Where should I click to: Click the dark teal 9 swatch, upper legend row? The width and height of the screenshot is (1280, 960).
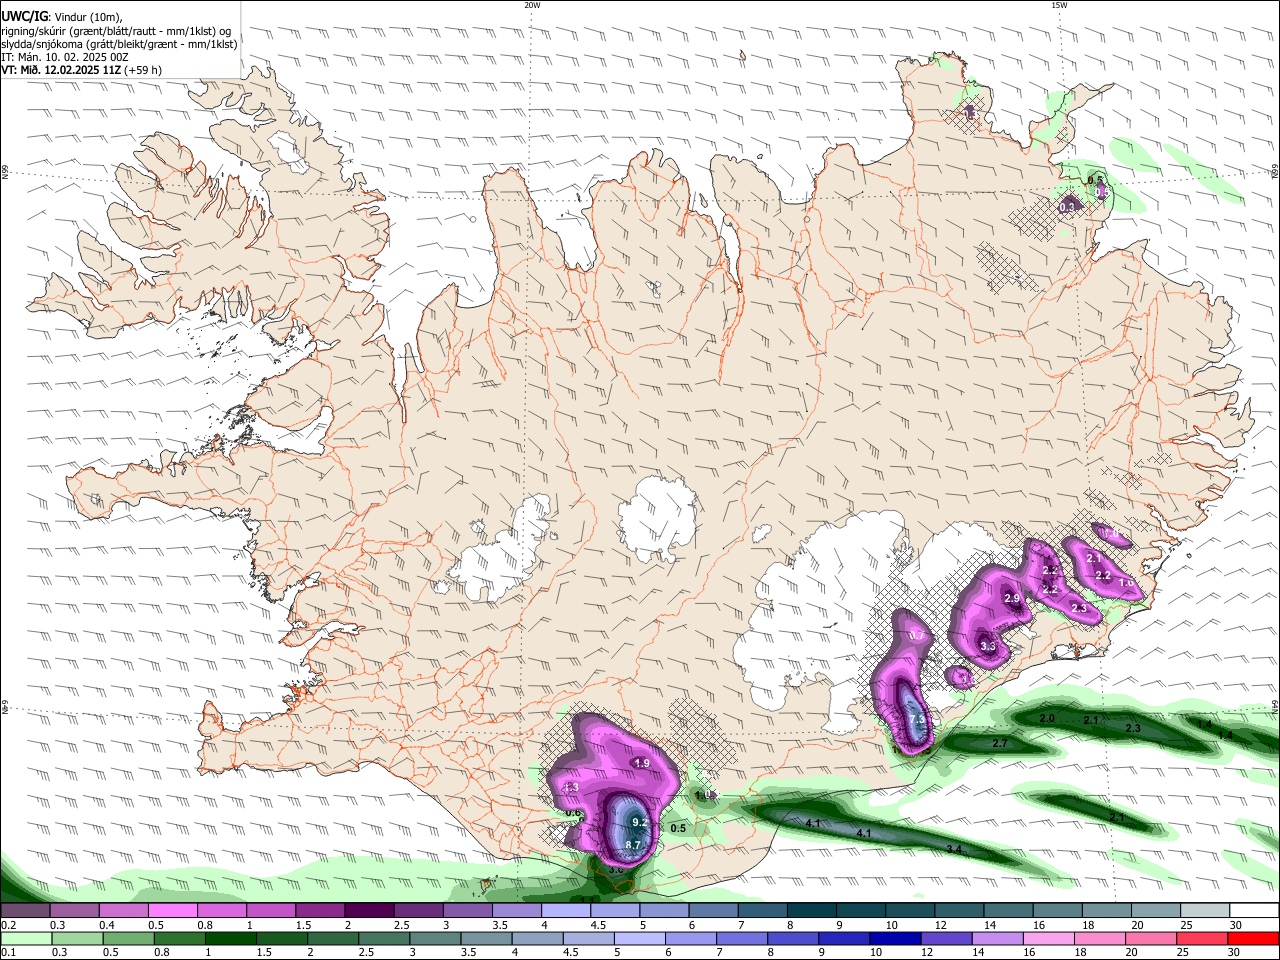861,911
